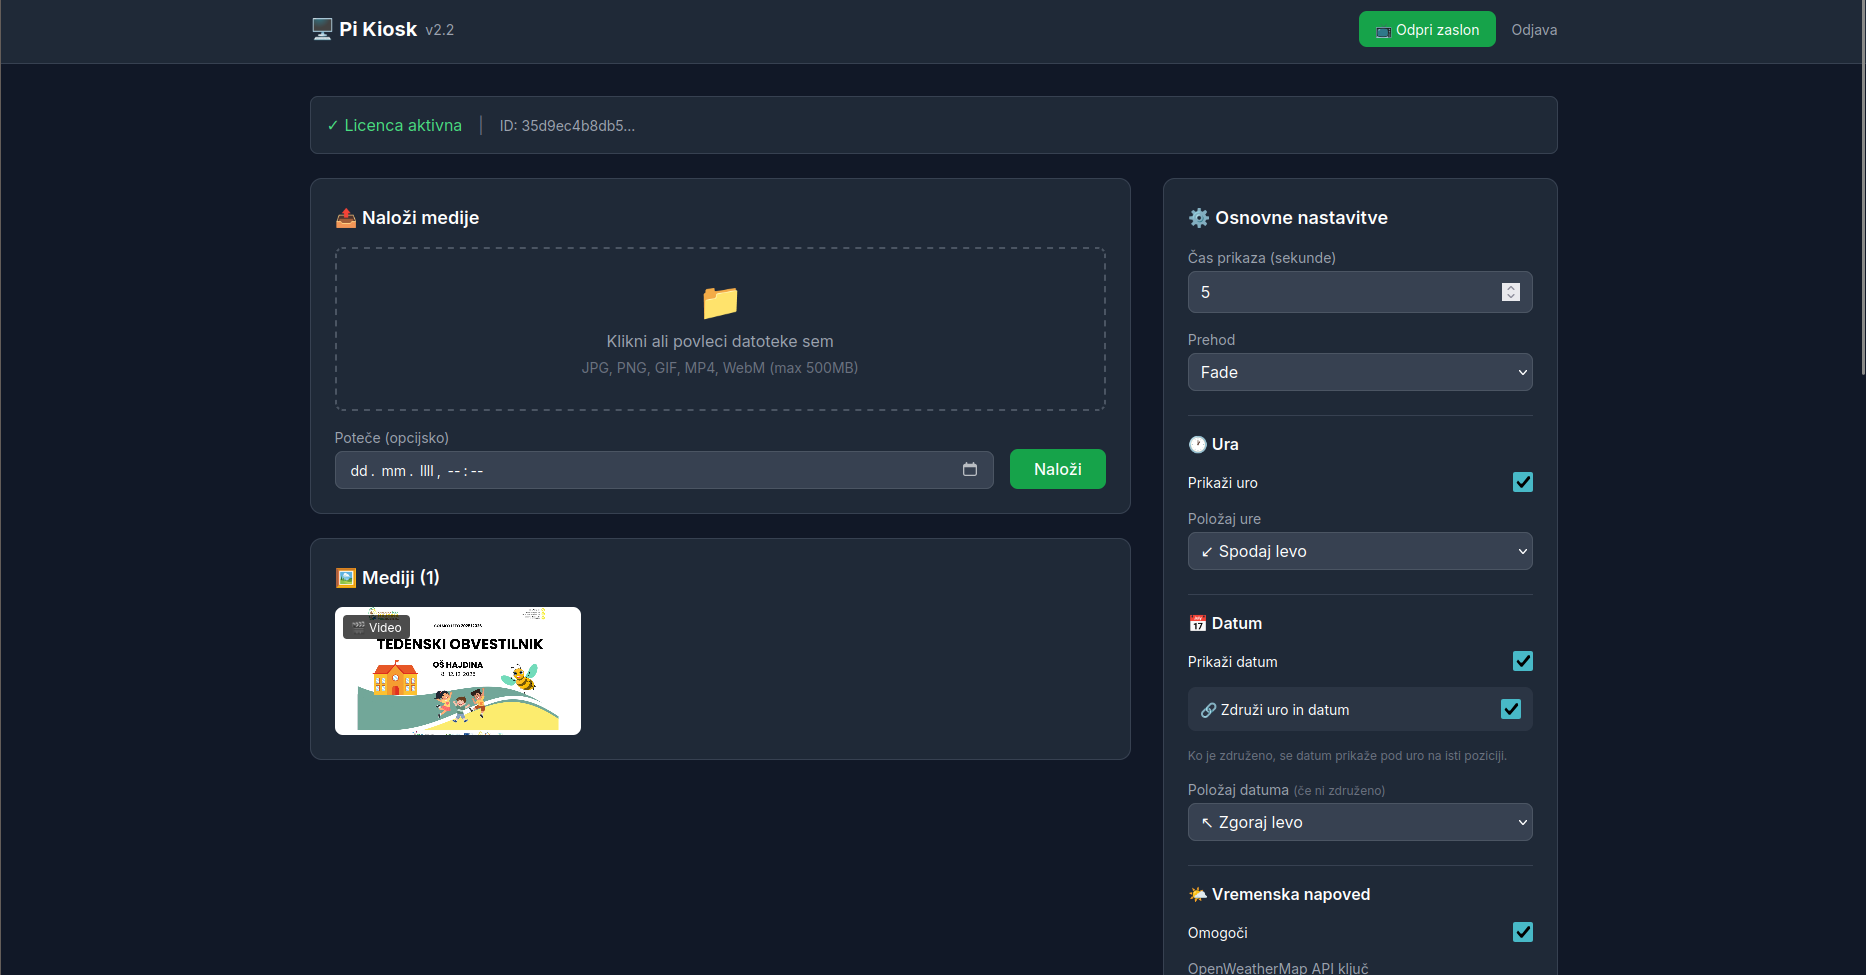Click the folder icon in upload dropzone
The image size is (1866, 975).
click(x=720, y=301)
